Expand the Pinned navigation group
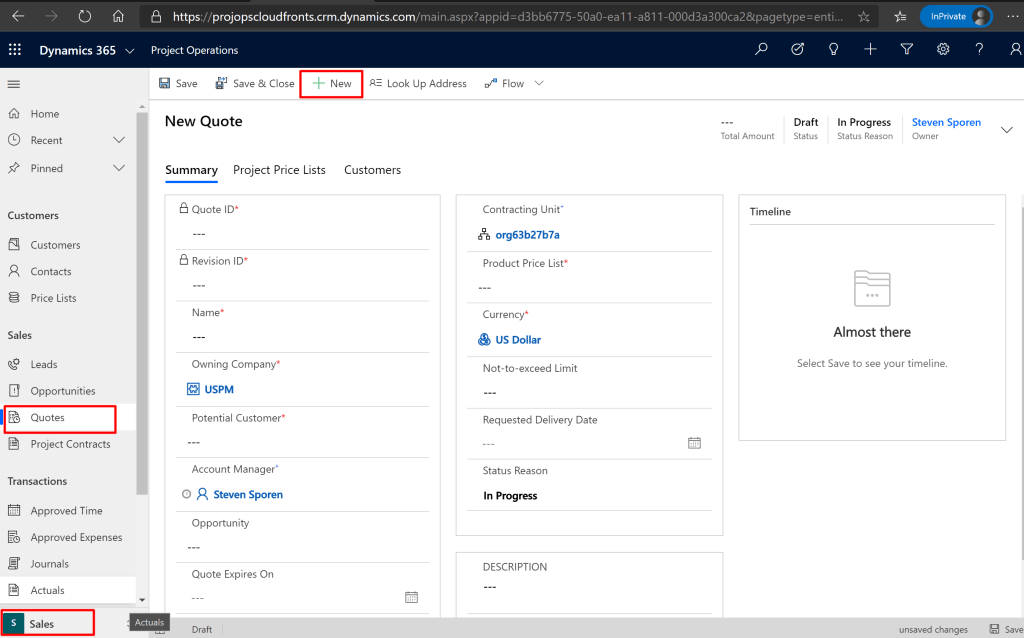The width and height of the screenshot is (1024, 638). coord(119,168)
